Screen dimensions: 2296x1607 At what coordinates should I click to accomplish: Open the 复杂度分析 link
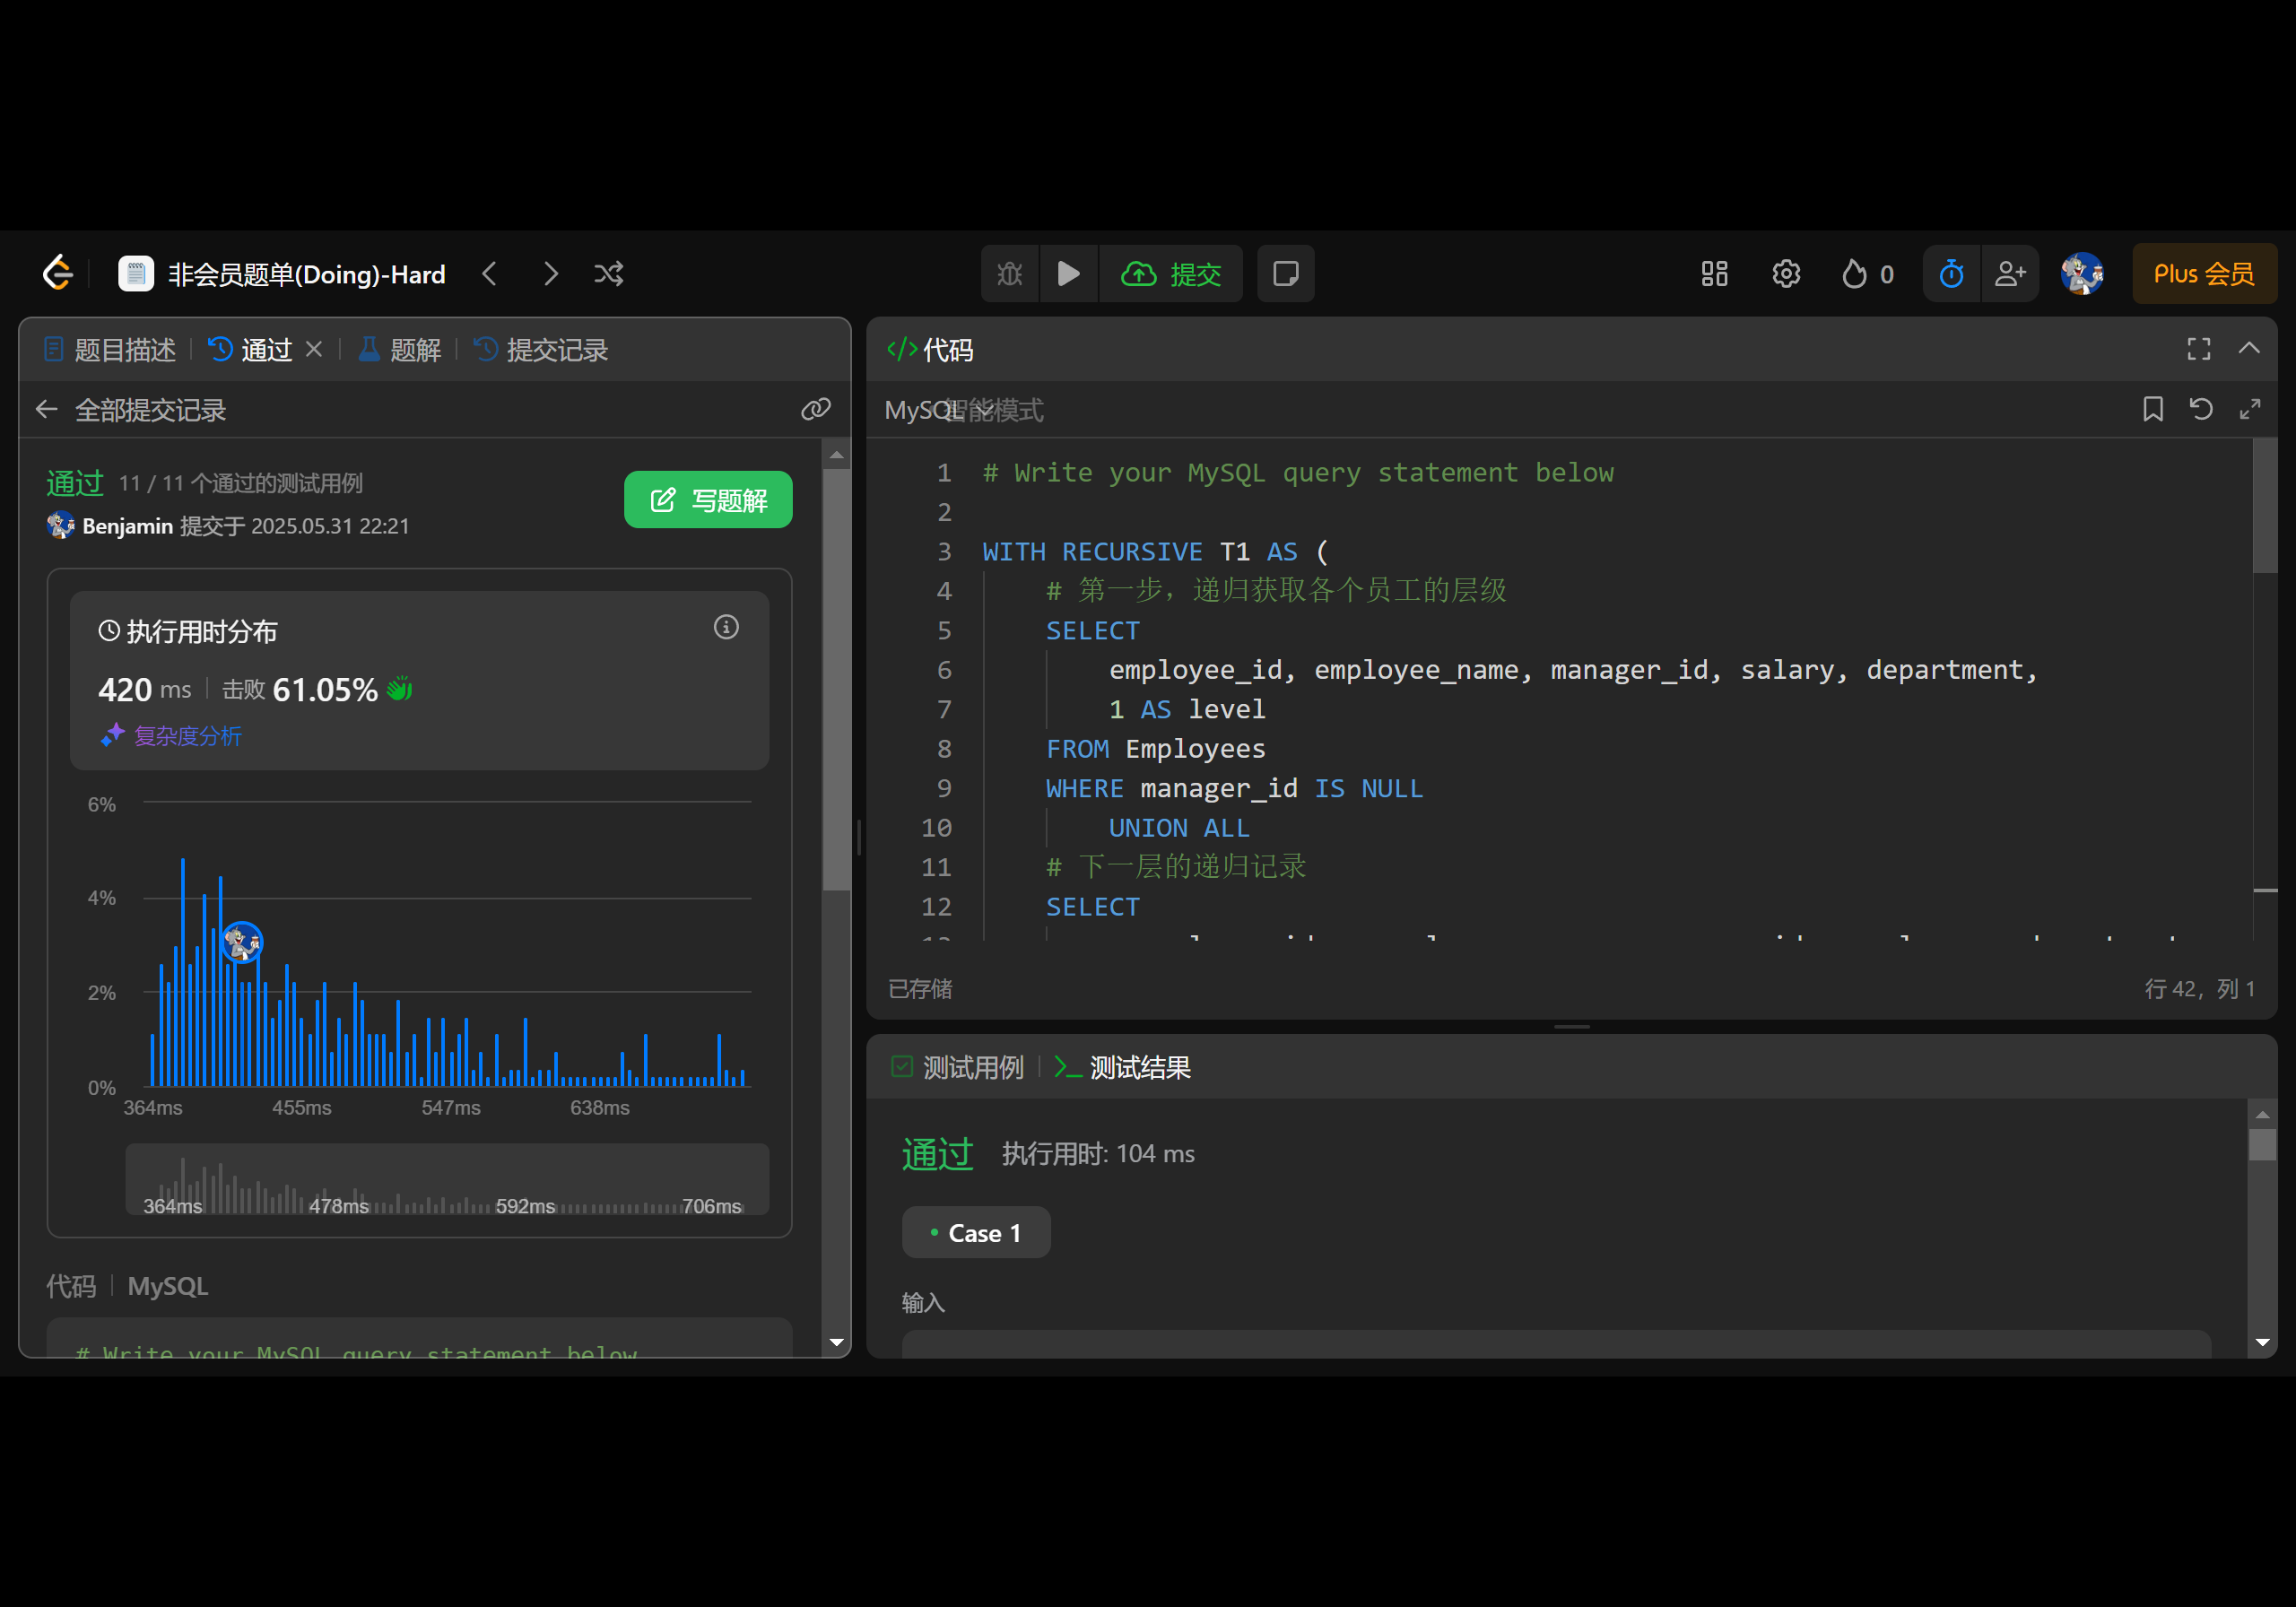tap(187, 736)
